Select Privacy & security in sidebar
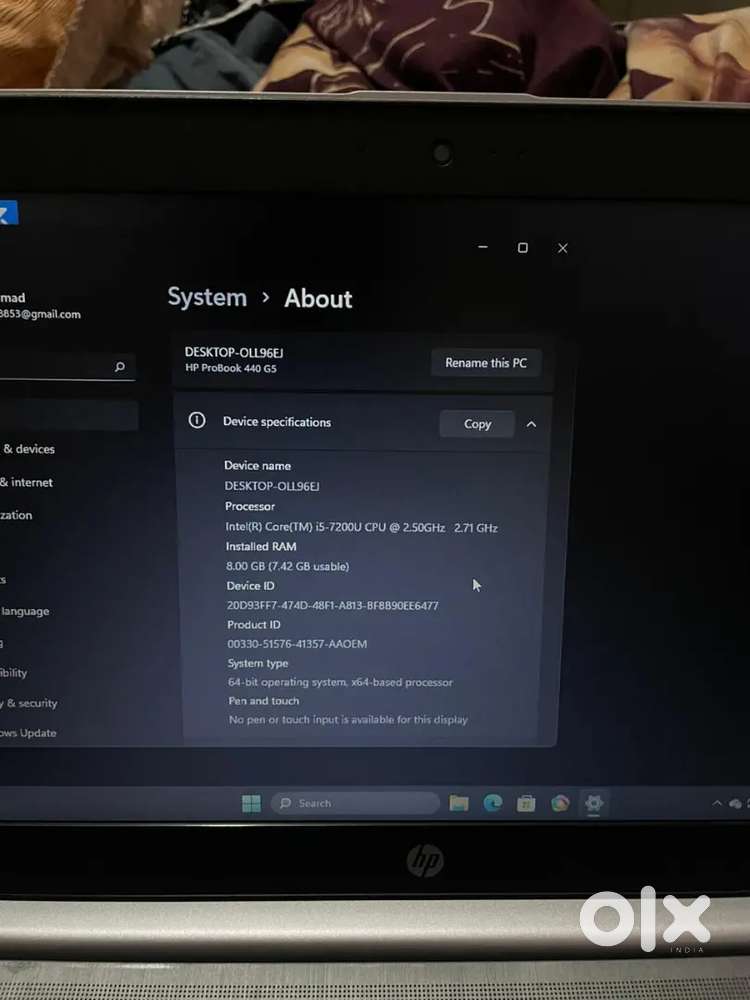Screen dimensions: 750x1000 click(30, 703)
